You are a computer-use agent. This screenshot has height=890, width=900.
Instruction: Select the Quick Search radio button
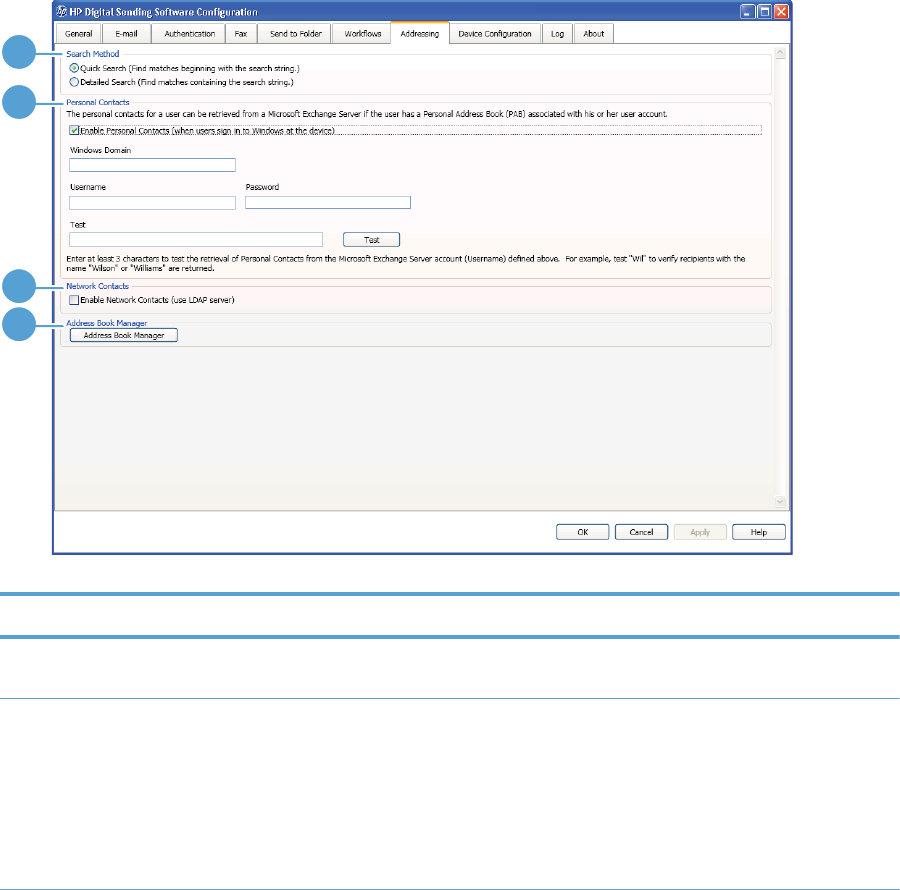point(74,68)
